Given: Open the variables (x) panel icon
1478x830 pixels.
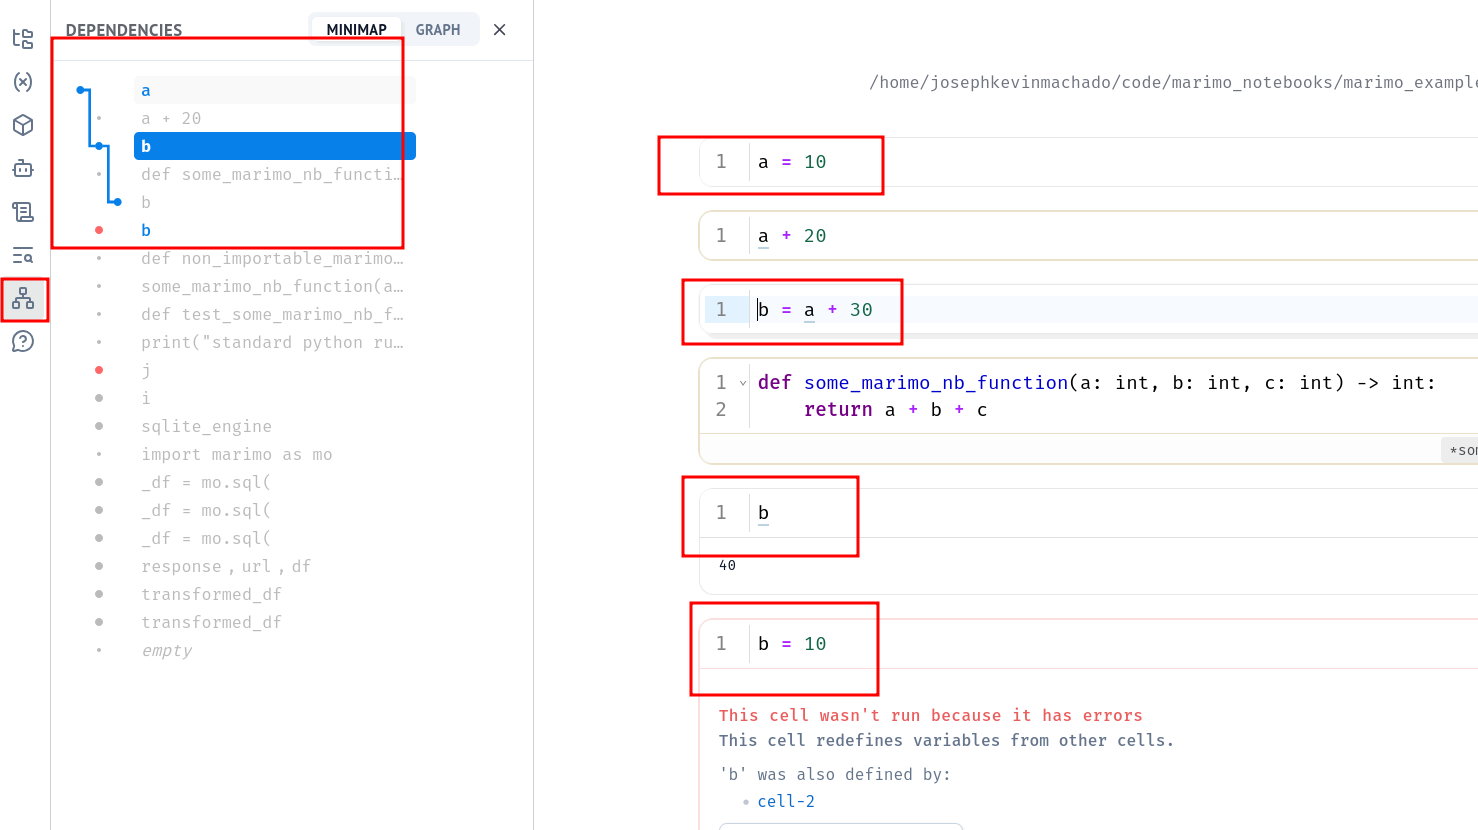Looking at the screenshot, I should pyautogui.click(x=23, y=82).
